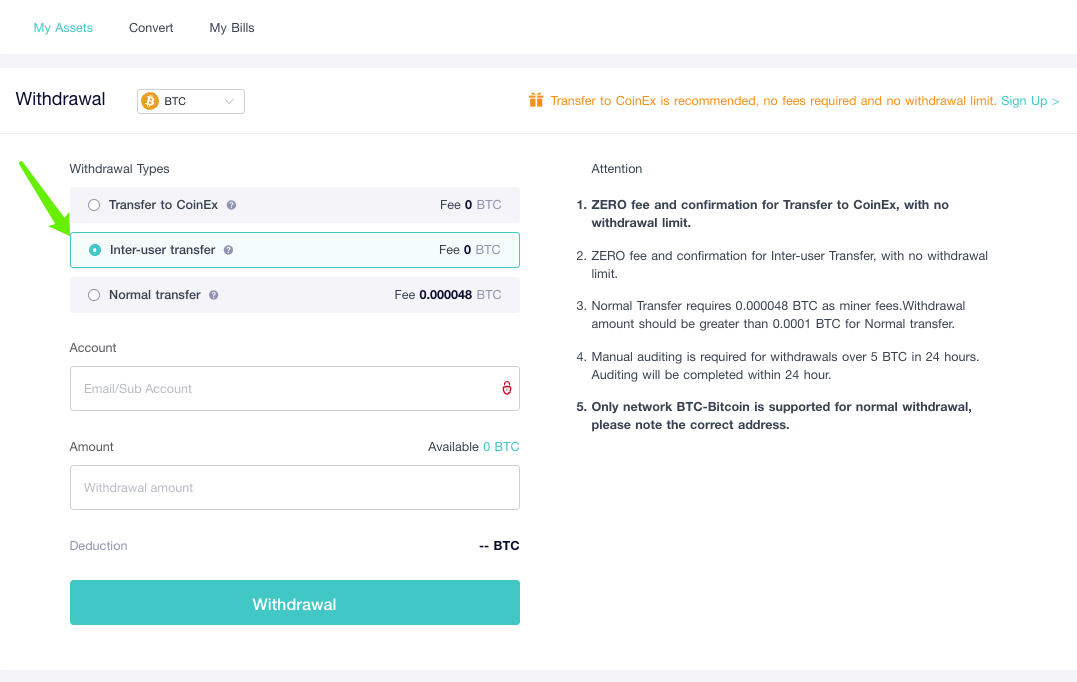Screen dimensions: 1077x682
Task: Click the red lock icon in Account field
Action: point(506,388)
